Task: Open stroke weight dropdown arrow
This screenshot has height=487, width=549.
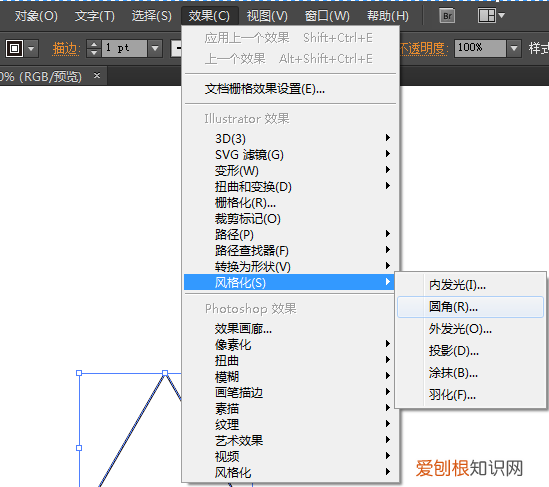Action: coord(155,48)
